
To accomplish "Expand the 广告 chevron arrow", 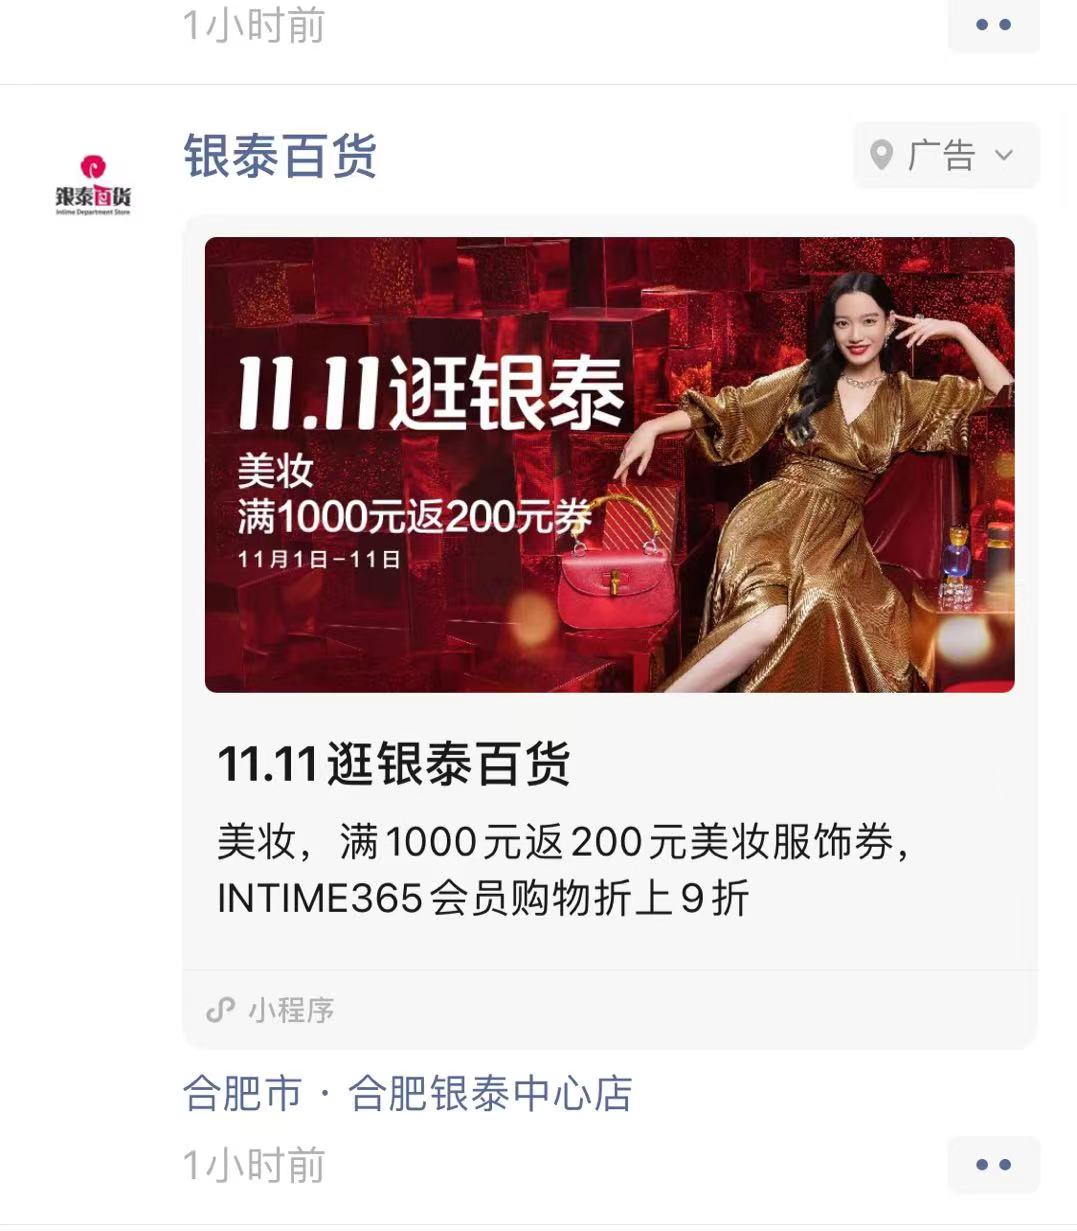I will pyautogui.click(x=1004, y=156).
